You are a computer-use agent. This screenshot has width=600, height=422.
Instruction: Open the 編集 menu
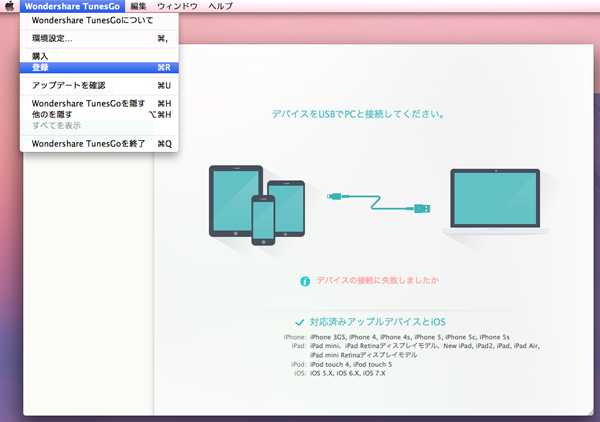[x=138, y=6]
